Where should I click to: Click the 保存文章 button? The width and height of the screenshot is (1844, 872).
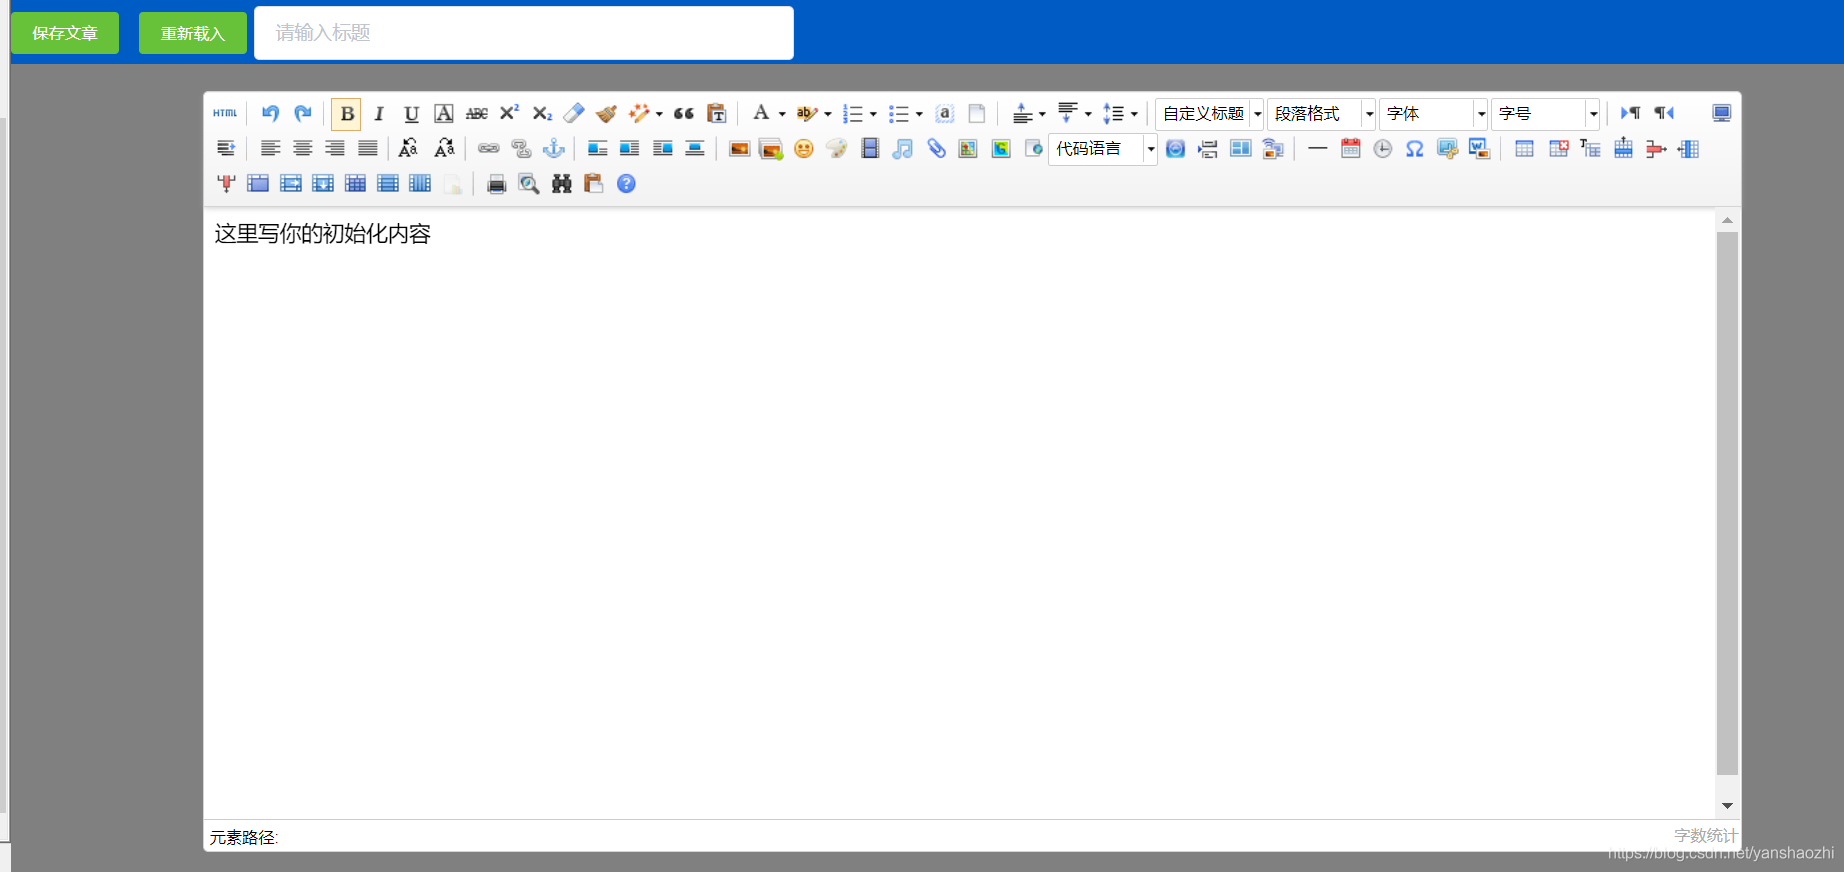pyautogui.click(x=65, y=33)
